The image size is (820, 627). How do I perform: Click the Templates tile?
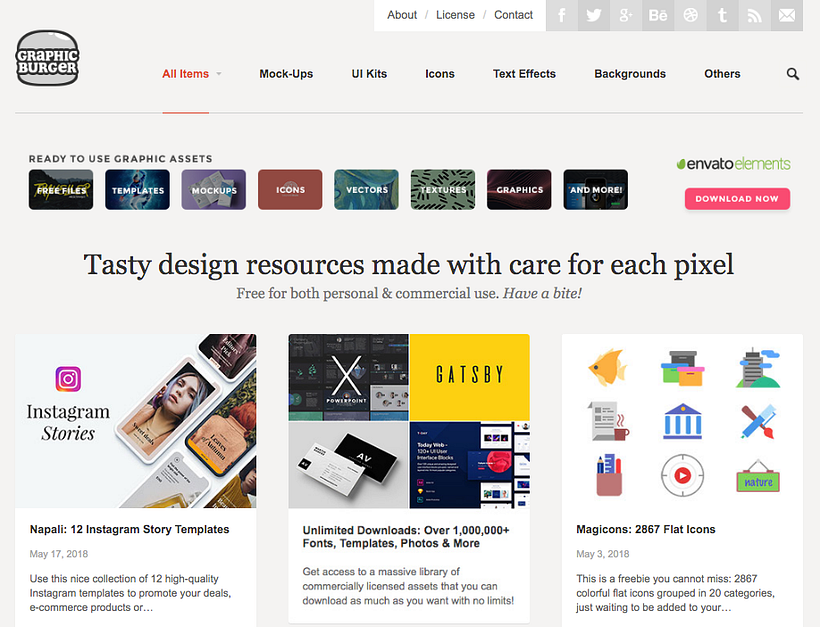137,189
